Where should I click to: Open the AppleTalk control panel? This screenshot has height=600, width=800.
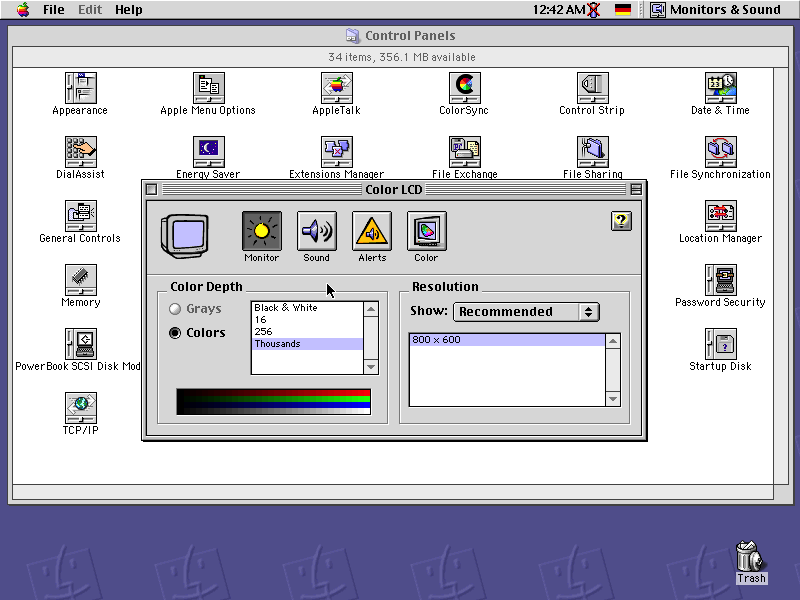pyautogui.click(x=337, y=88)
